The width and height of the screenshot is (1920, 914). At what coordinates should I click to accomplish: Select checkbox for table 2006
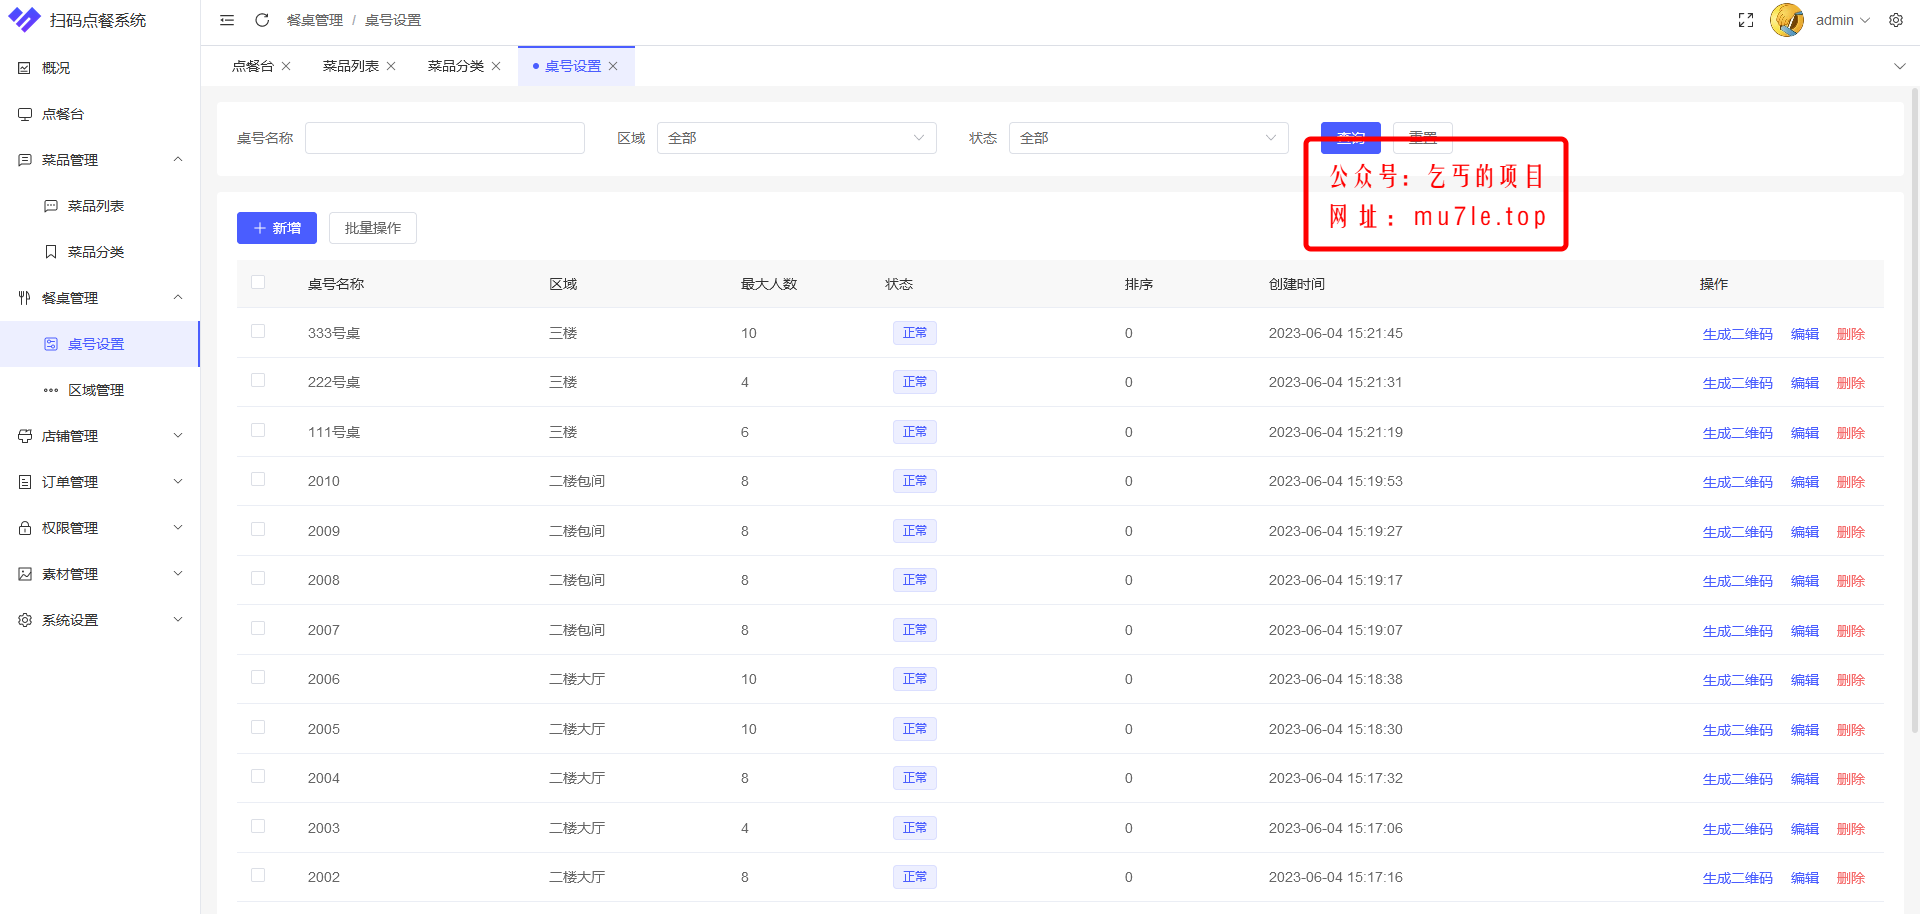[258, 677]
